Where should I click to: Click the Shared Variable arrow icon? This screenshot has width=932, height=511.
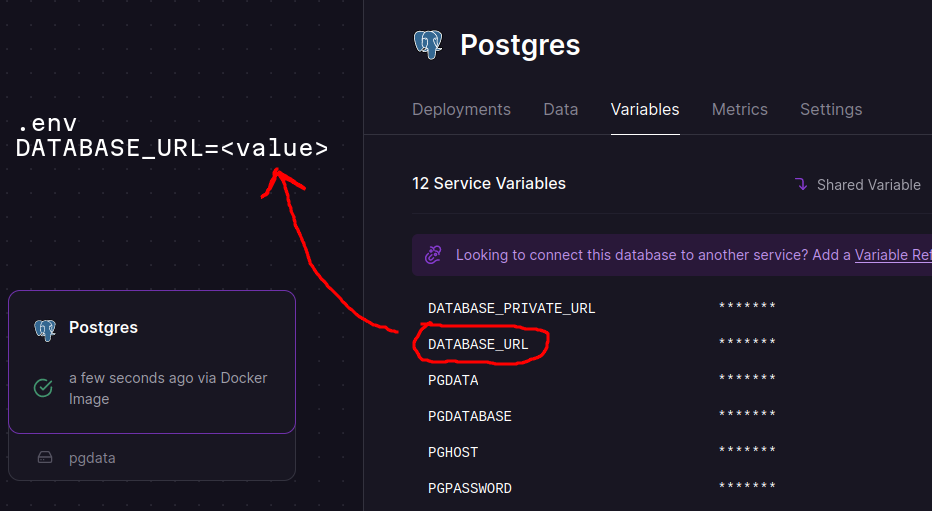801,184
